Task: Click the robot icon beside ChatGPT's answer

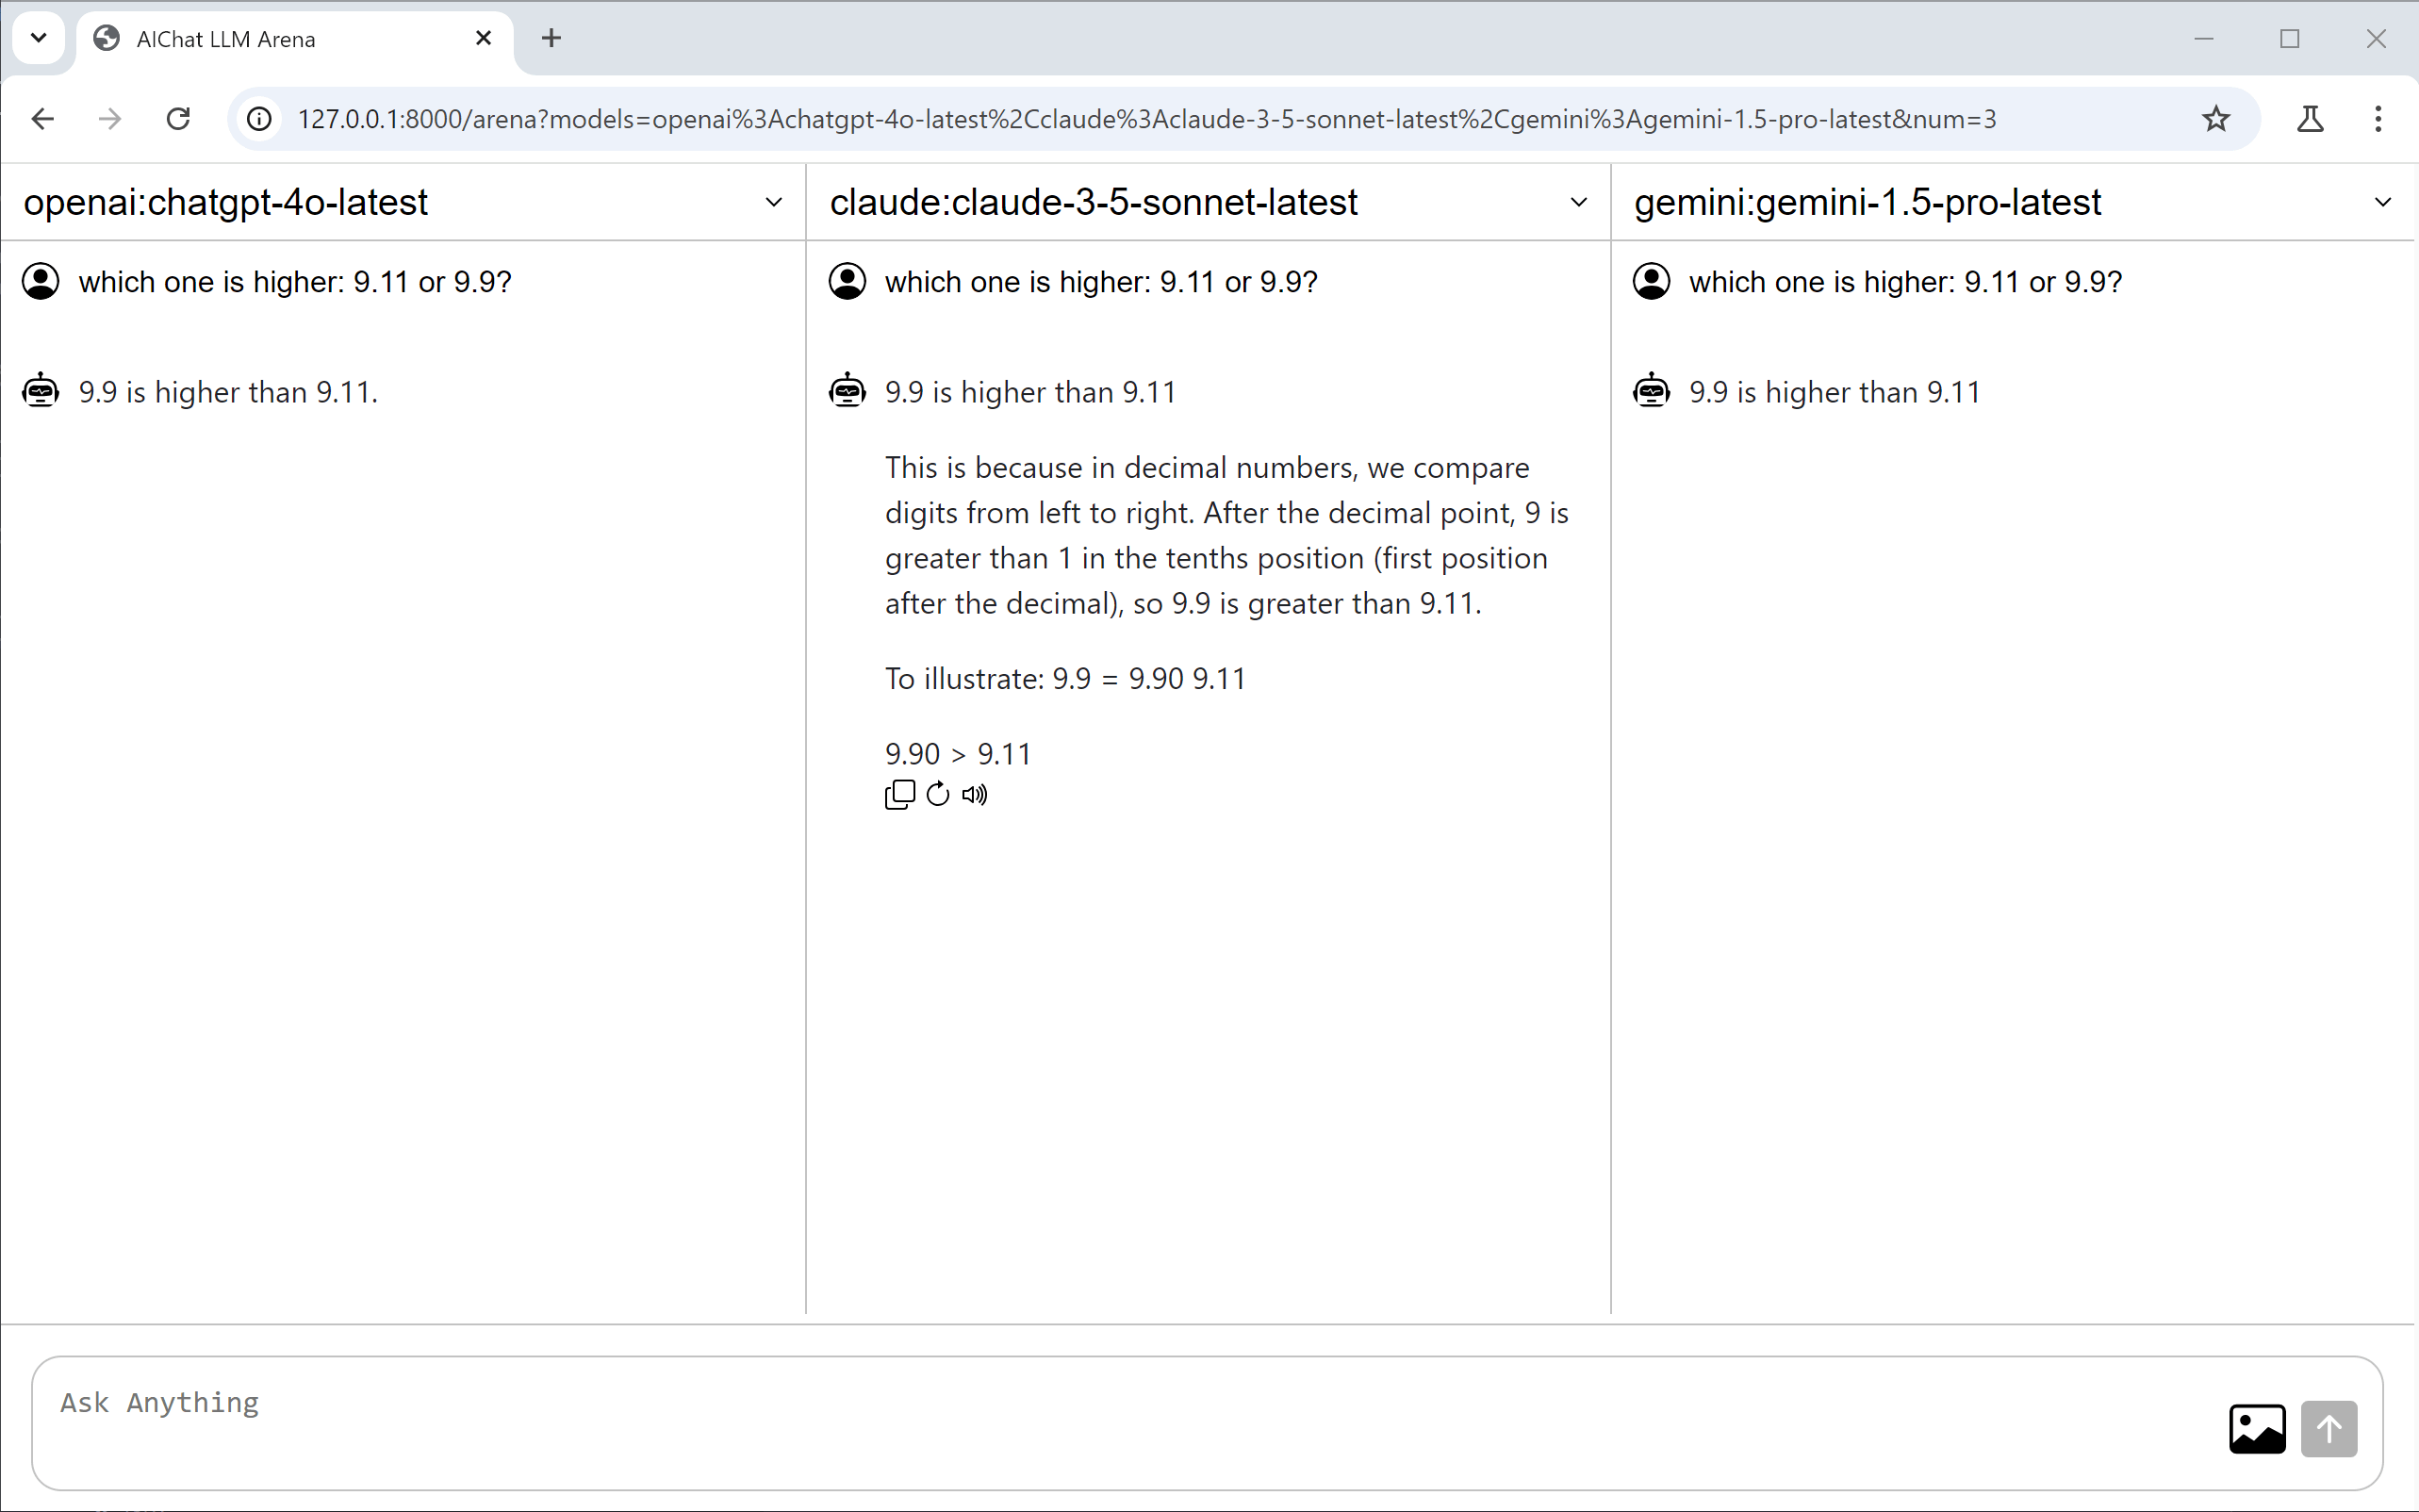Action: click(x=41, y=390)
